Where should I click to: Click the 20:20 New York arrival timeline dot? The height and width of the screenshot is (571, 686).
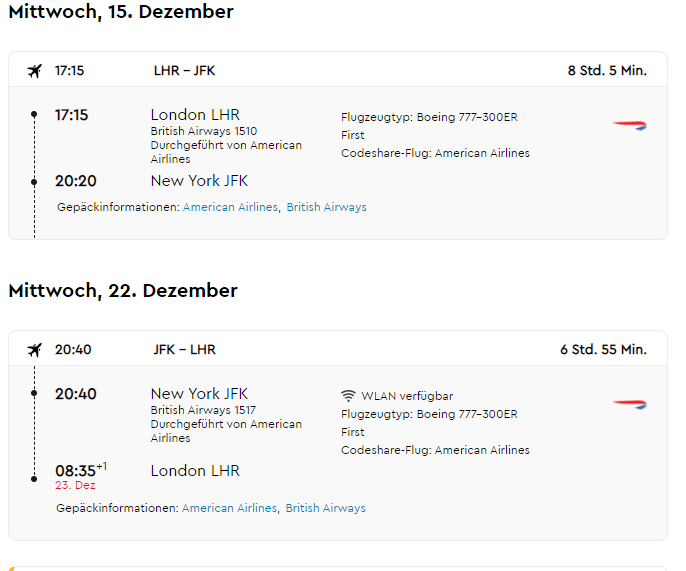[x=34, y=182]
